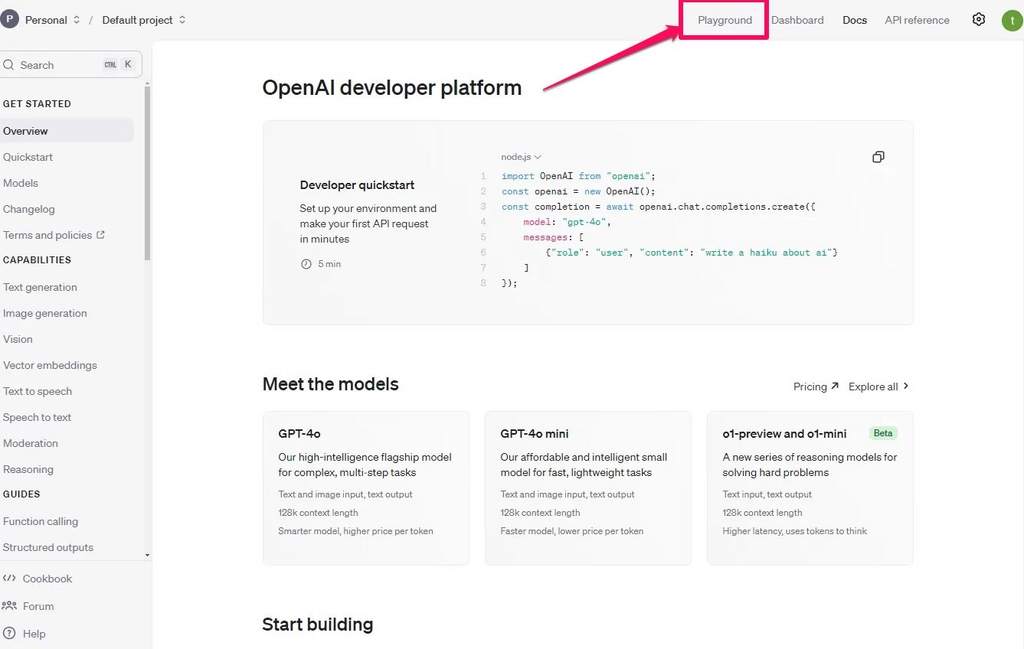Expand the Default project switcher

pyautogui.click(x=182, y=20)
